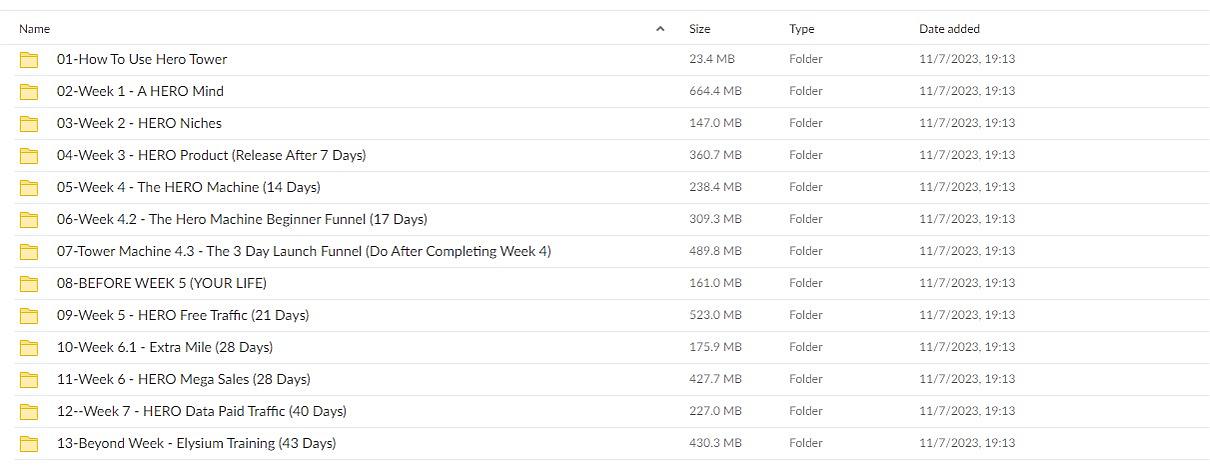Open 11-Week 6 - HERO Mega Sales folder name
Image resolution: width=1210 pixels, height=466 pixels.
pyautogui.click(x=184, y=379)
